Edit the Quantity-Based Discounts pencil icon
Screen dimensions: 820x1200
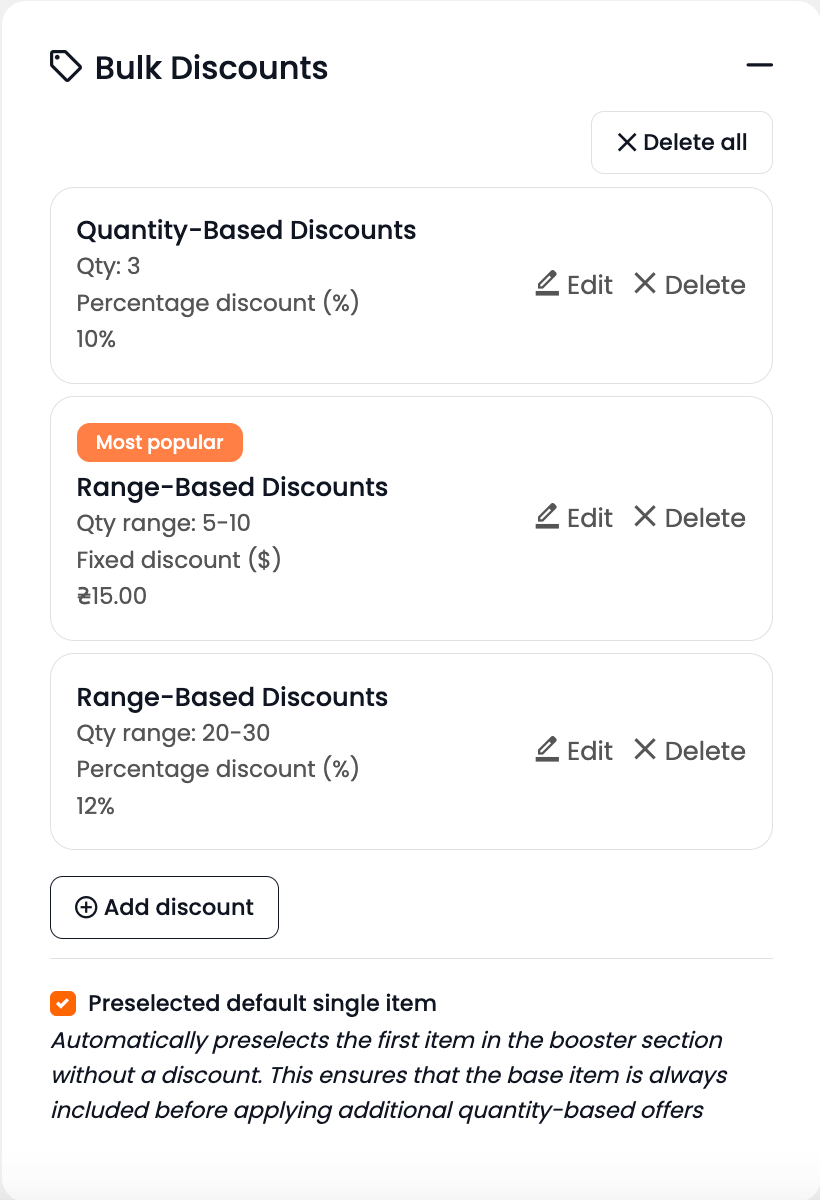(x=547, y=284)
